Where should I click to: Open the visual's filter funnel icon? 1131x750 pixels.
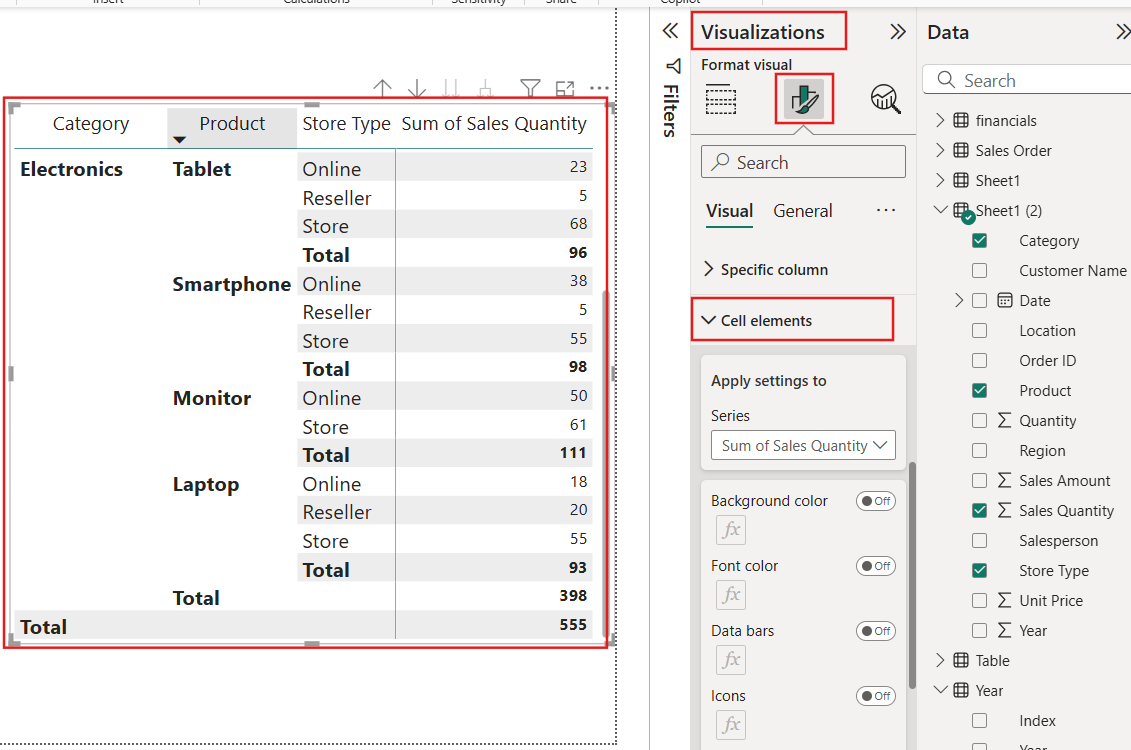[530, 89]
